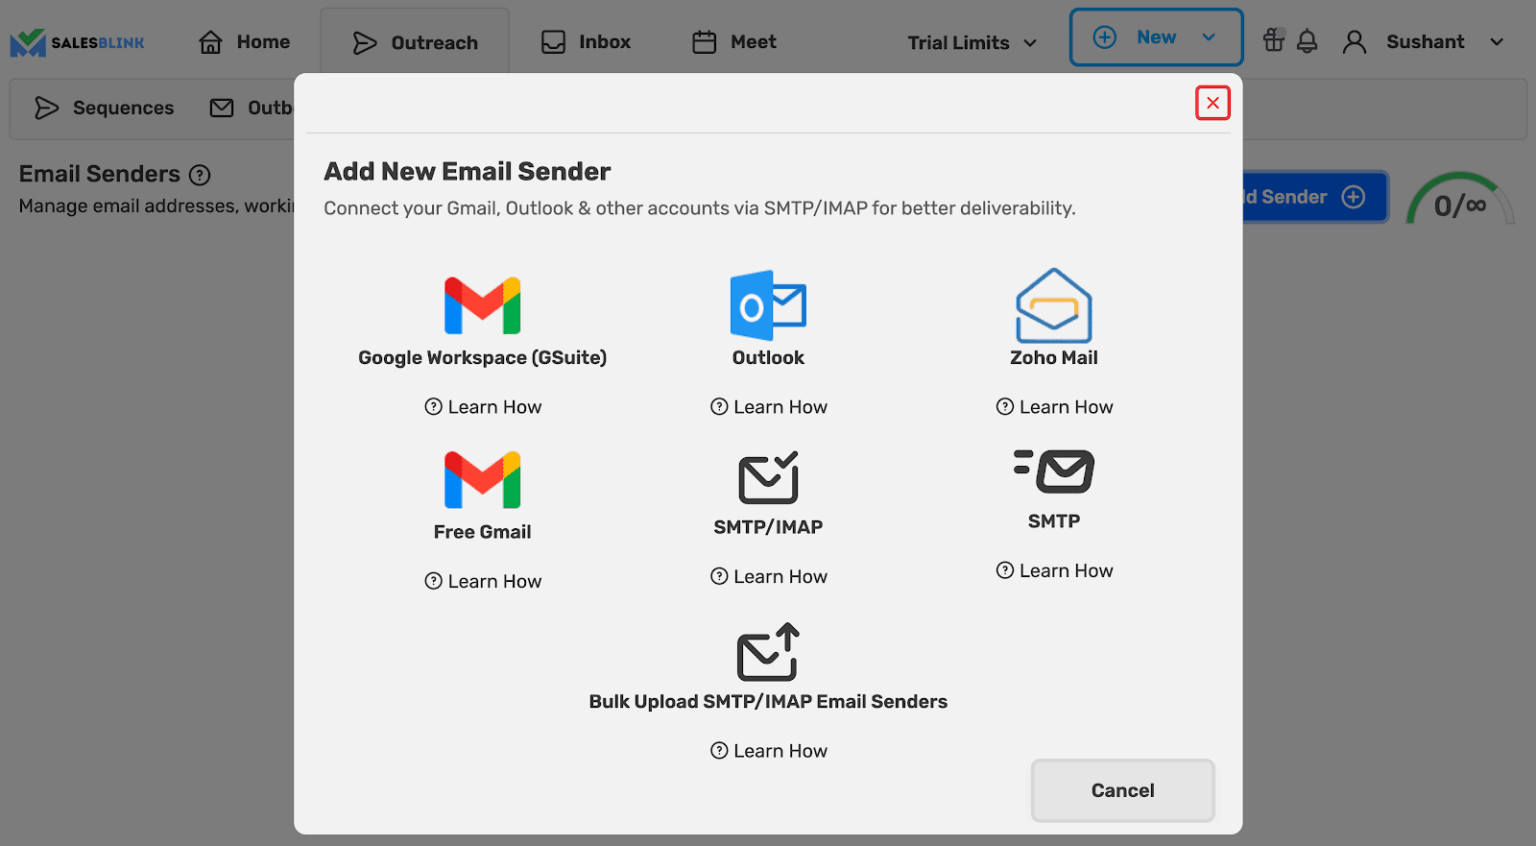Open the Home tab
The image size is (1536, 846).
(x=244, y=42)
